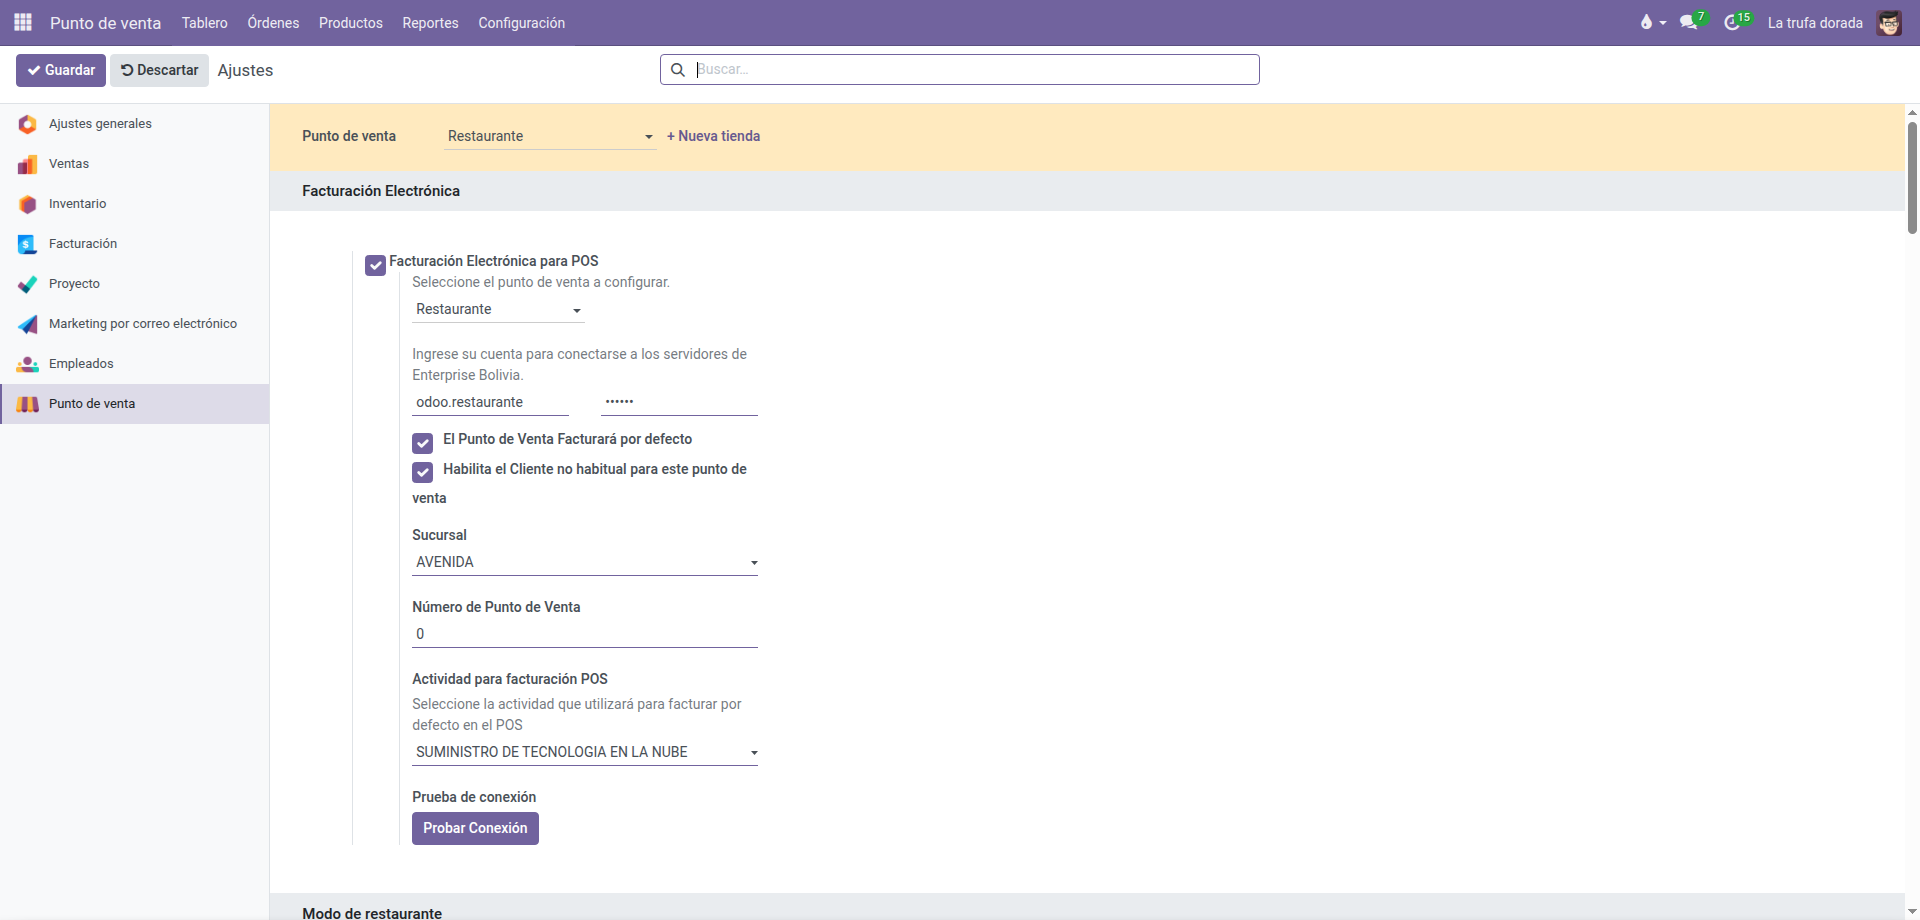The height and width of the screenshot is (920, 1920).
Task: Go to Inventario settings section
Action: point(77,204)
